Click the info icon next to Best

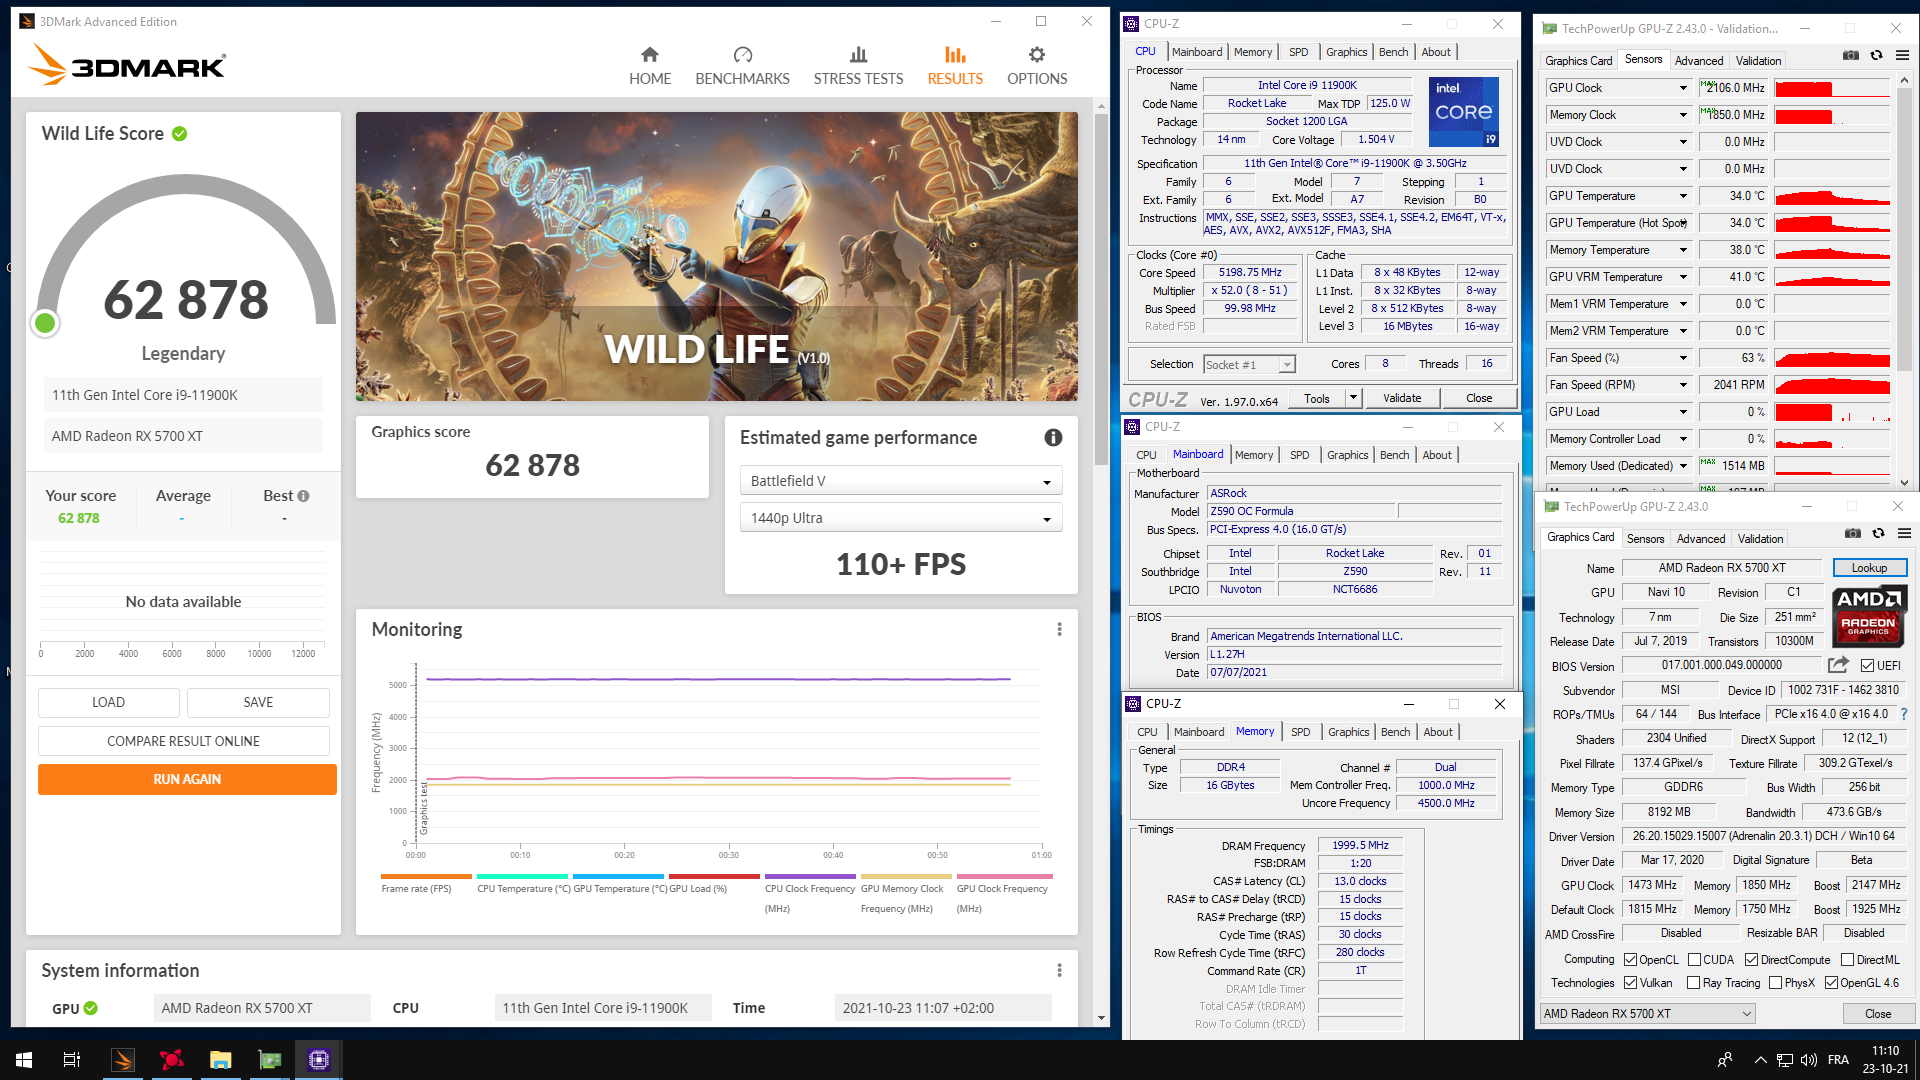303,496
